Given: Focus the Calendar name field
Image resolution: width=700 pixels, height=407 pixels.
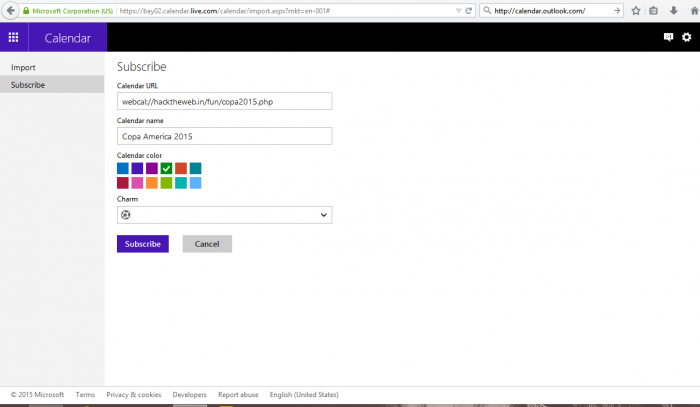Looking at the screenshot, I should click(224, 136).
